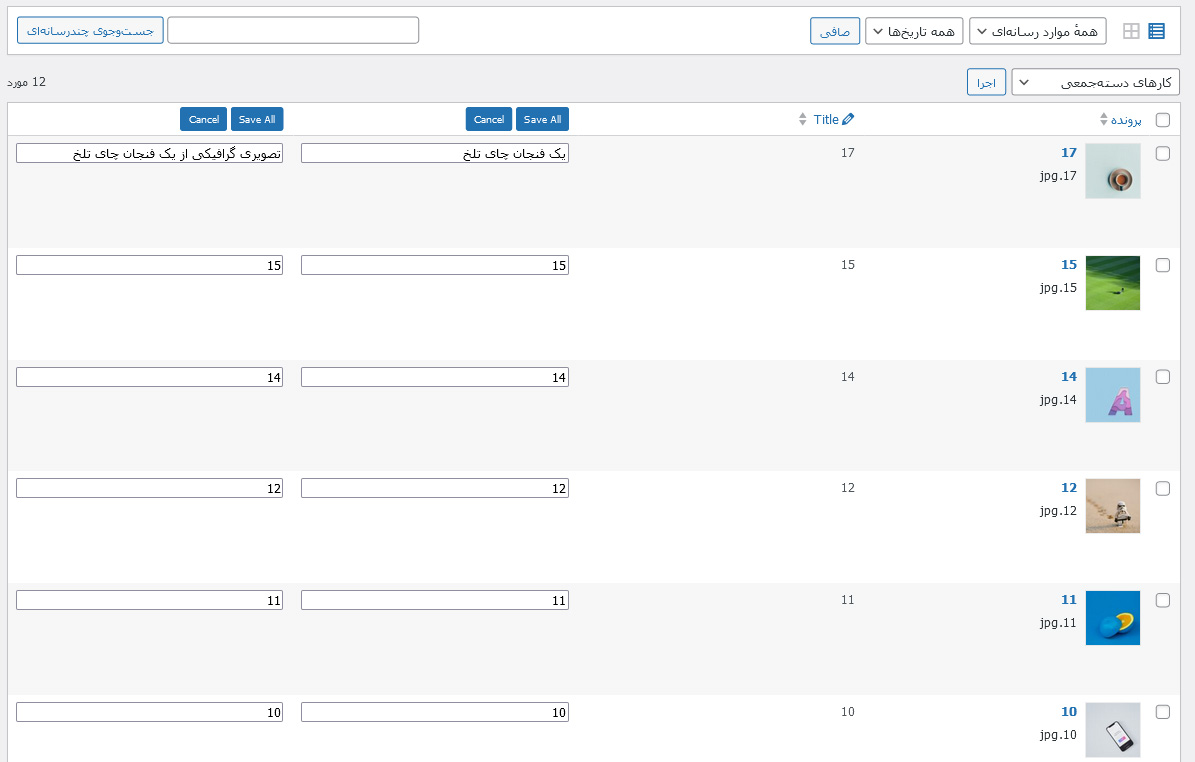This screenshot has height=762, width=1195.
Task: Click the leftmost Save All button
Action: pyautogui.click(x=257, y=119)
